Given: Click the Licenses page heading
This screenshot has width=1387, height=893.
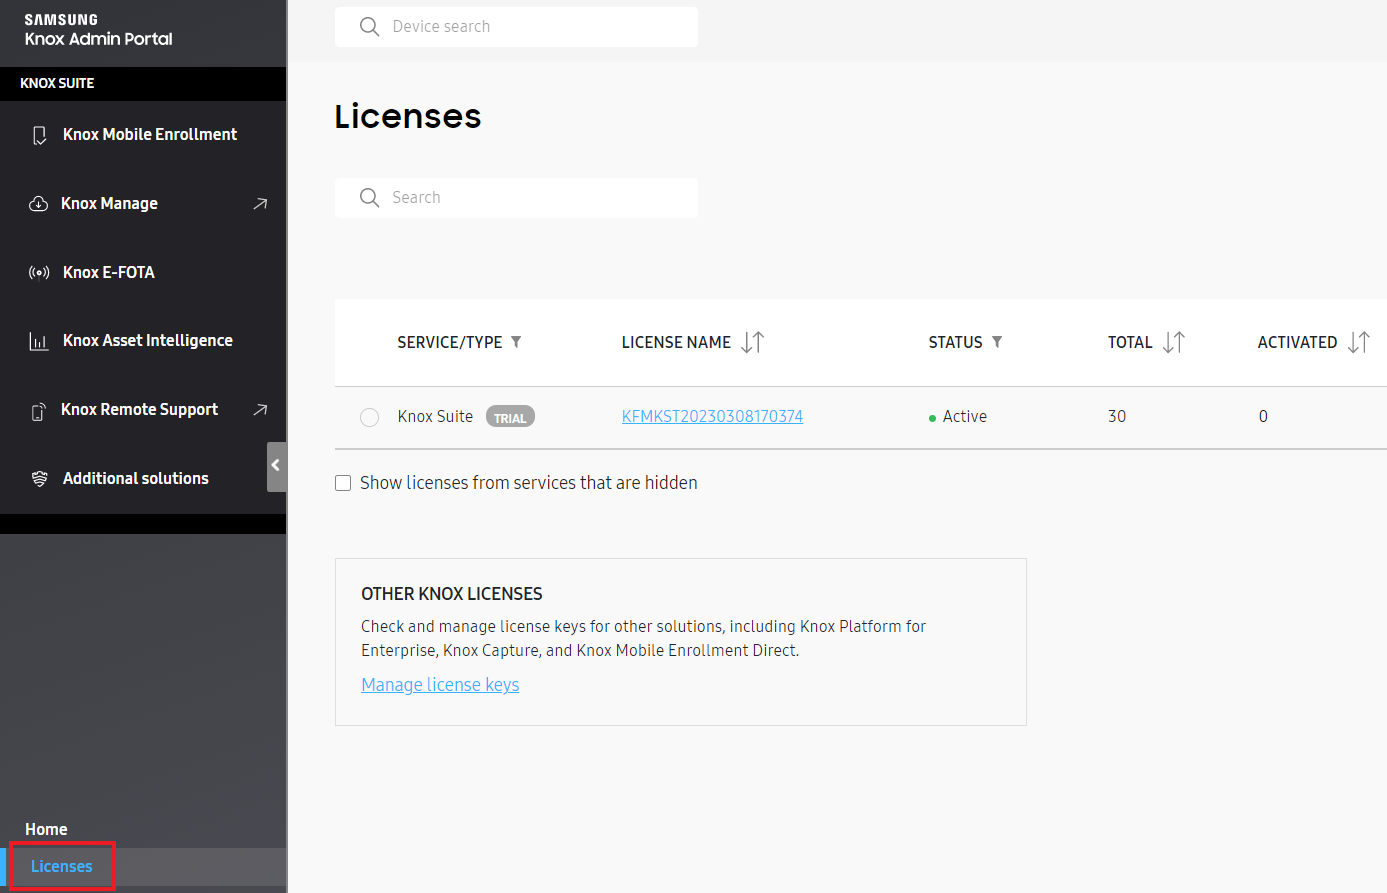Looking at the screenshot, I should (x=408, y=117).
